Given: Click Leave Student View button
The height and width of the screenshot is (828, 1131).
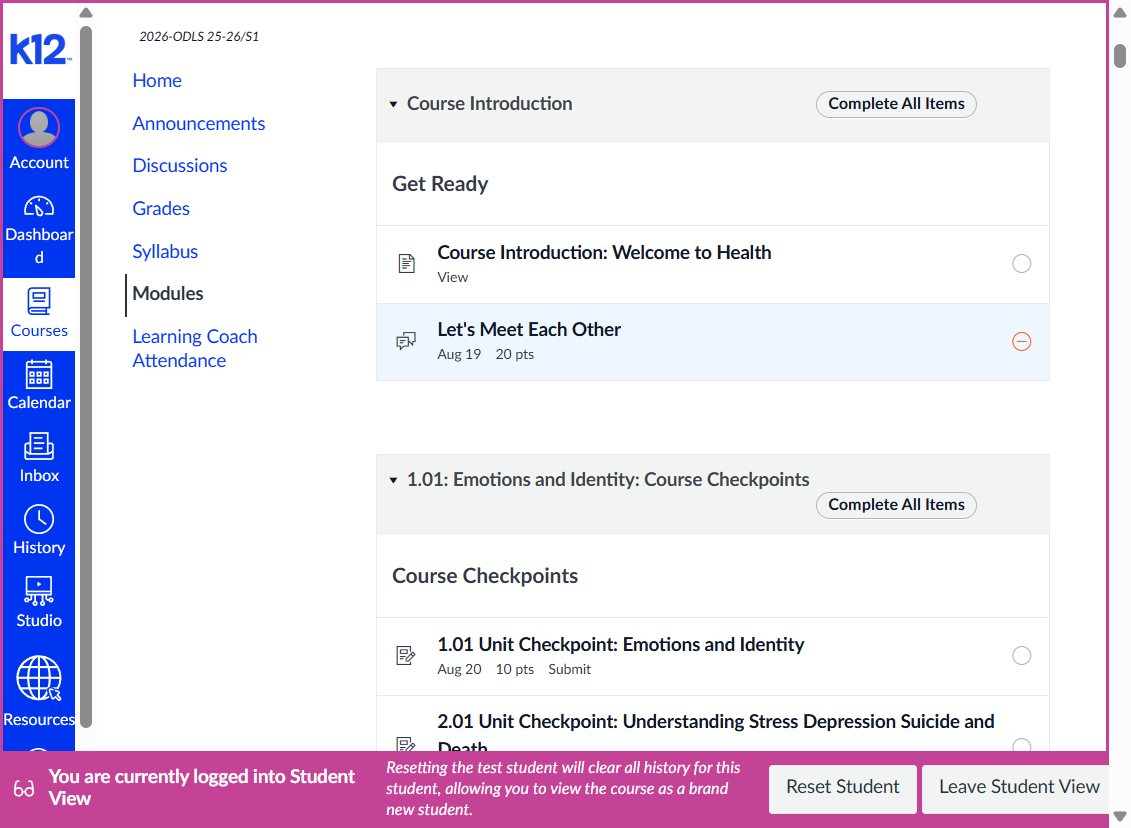Looking at the screenshot, I should 1018,787.
